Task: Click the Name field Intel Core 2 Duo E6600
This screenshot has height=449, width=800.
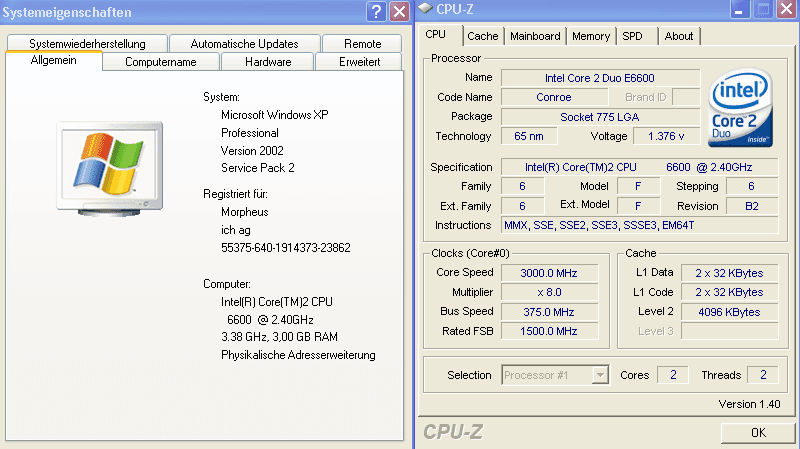Action: 600,78
